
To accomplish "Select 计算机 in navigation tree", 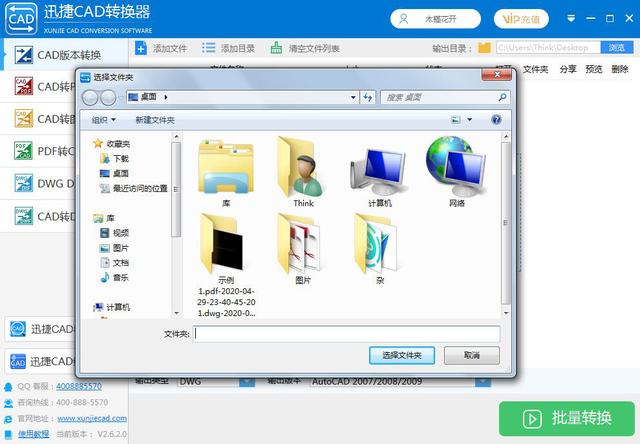I will pos(111,307).
